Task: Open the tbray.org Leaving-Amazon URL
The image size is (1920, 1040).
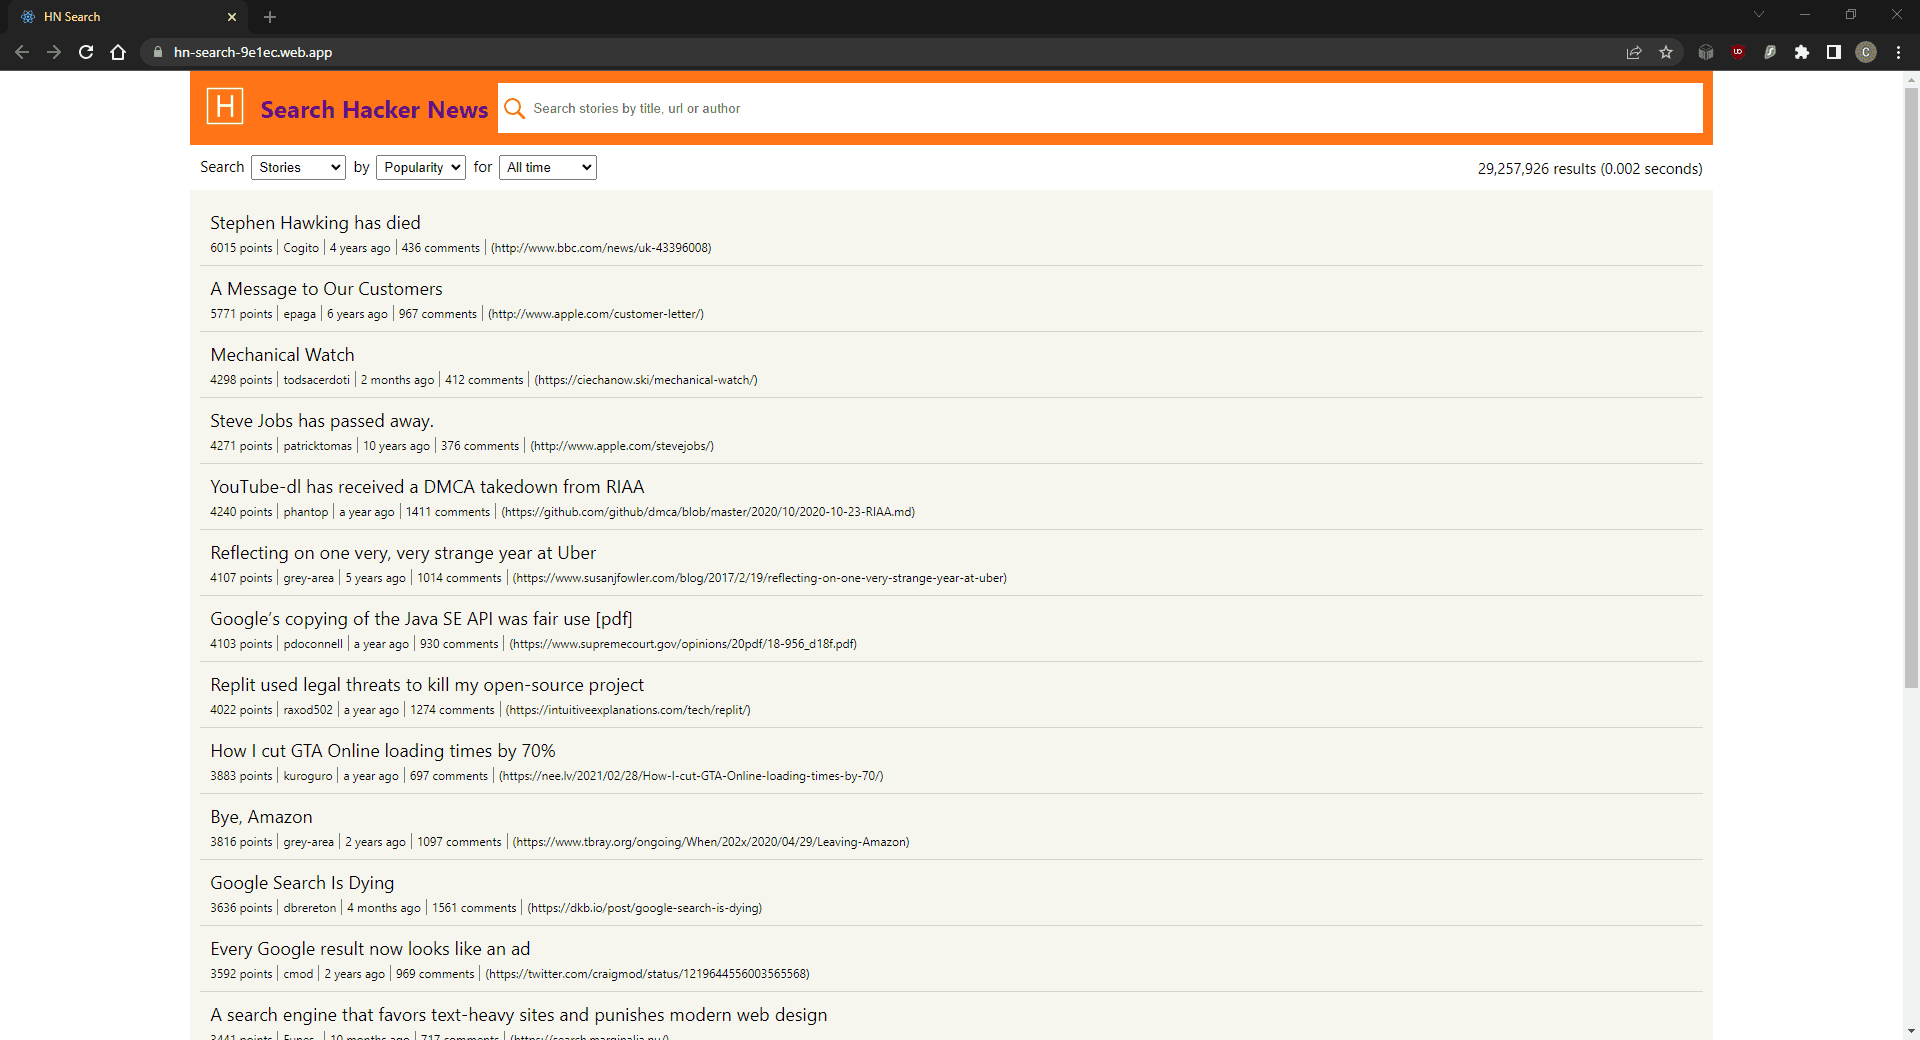Action: point(711,842)
